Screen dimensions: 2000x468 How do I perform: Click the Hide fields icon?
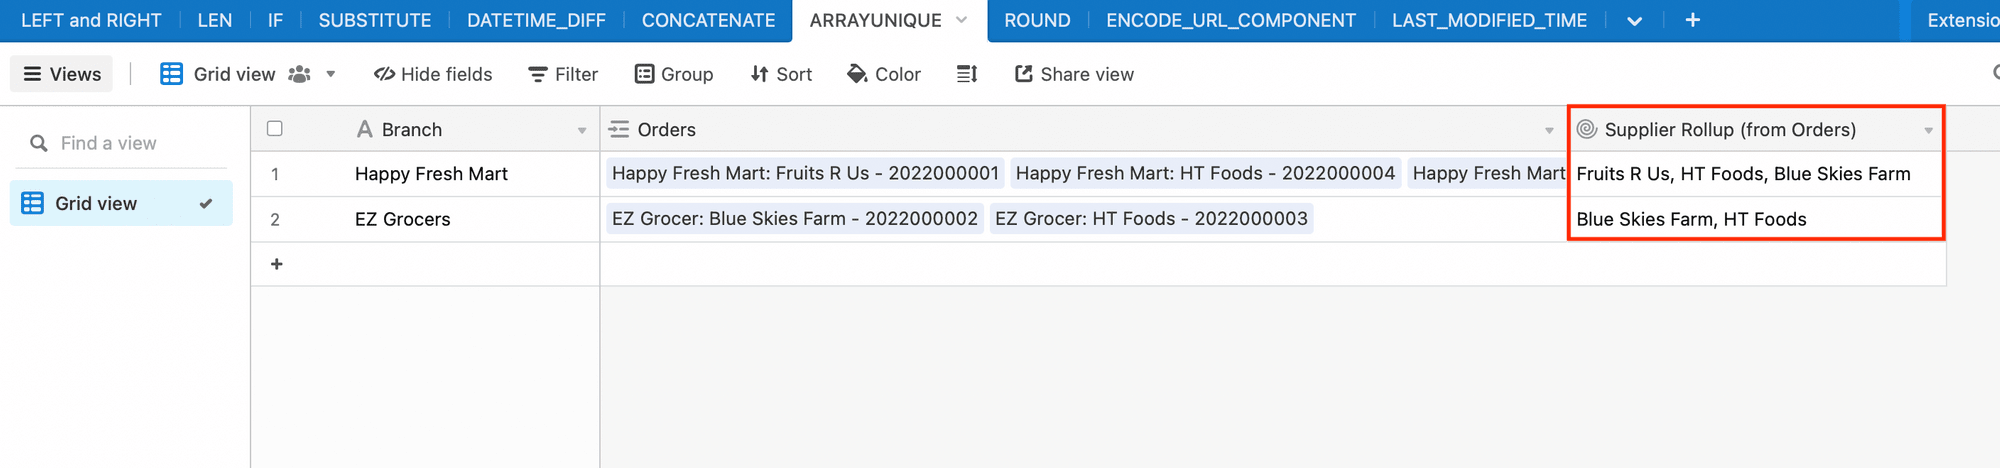[x=384, y=74]
